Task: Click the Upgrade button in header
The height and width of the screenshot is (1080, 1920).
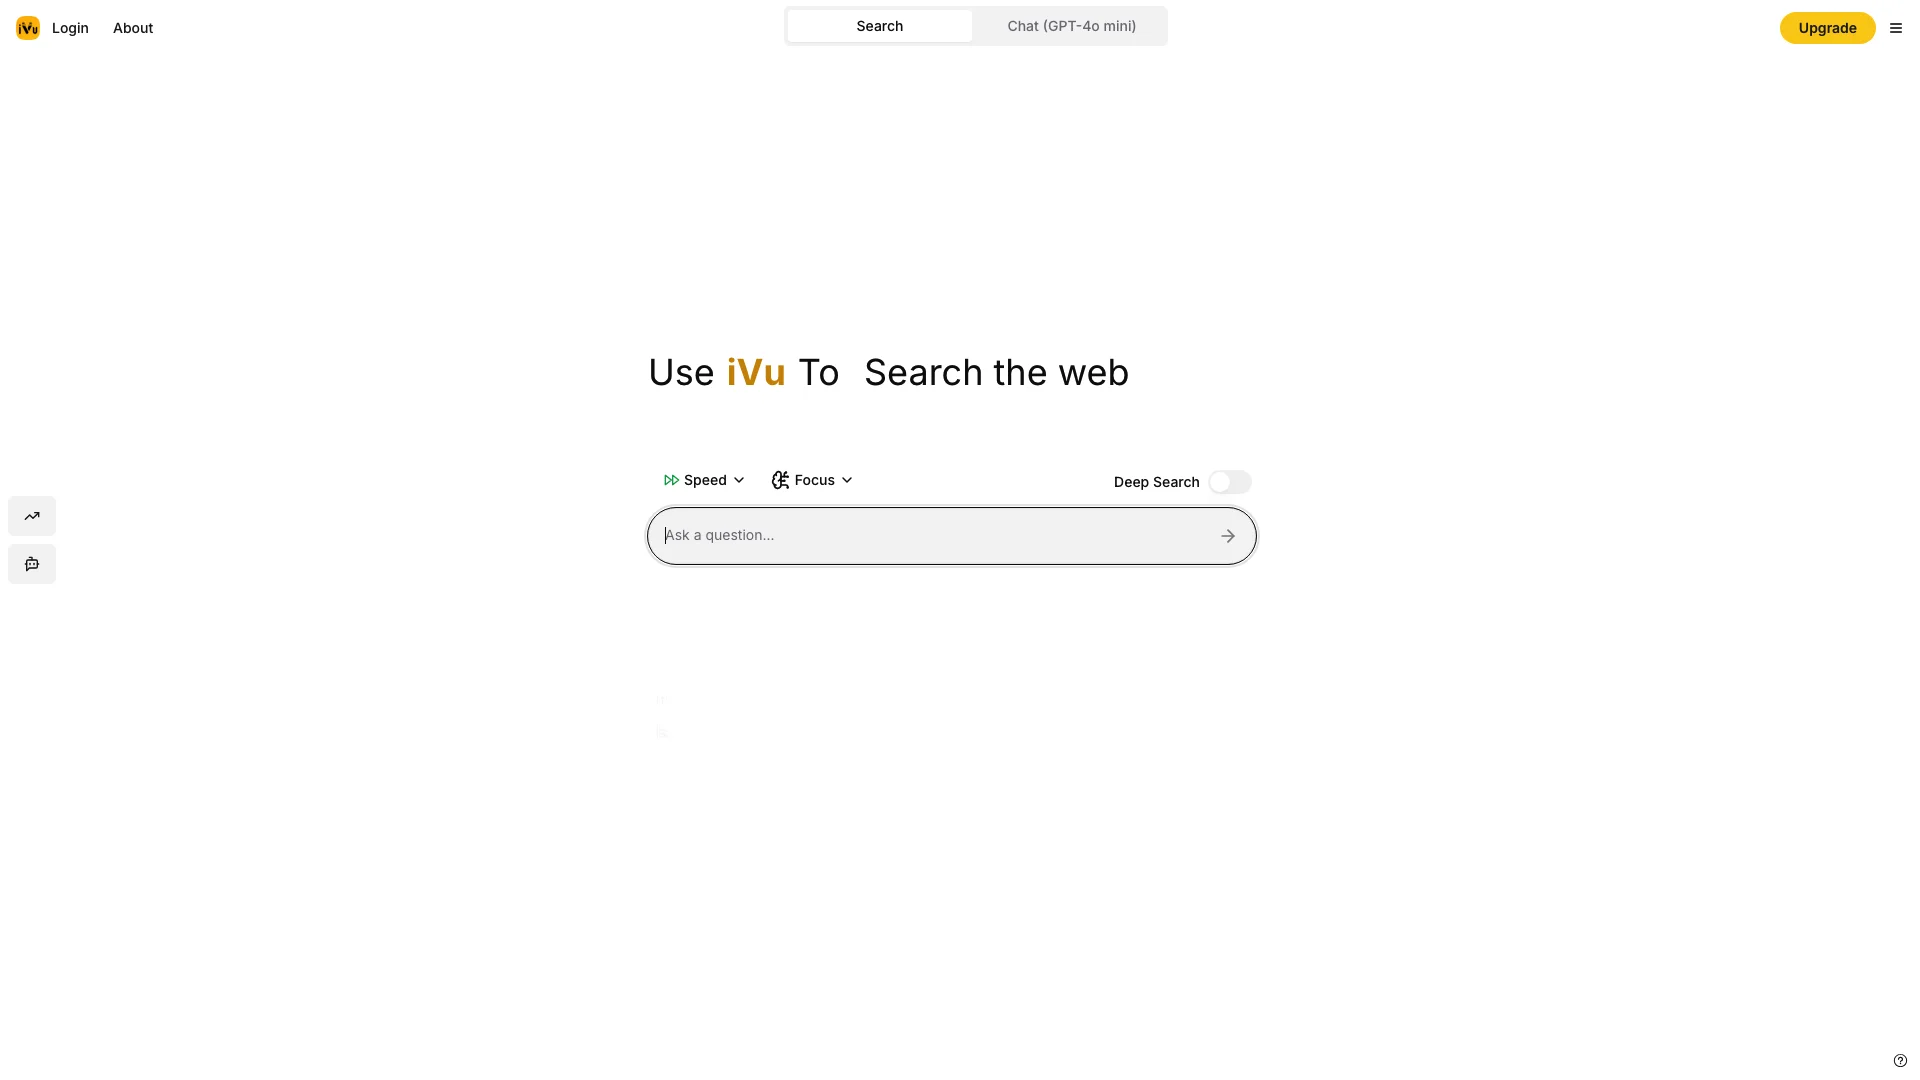Action: click(1828, 28)
